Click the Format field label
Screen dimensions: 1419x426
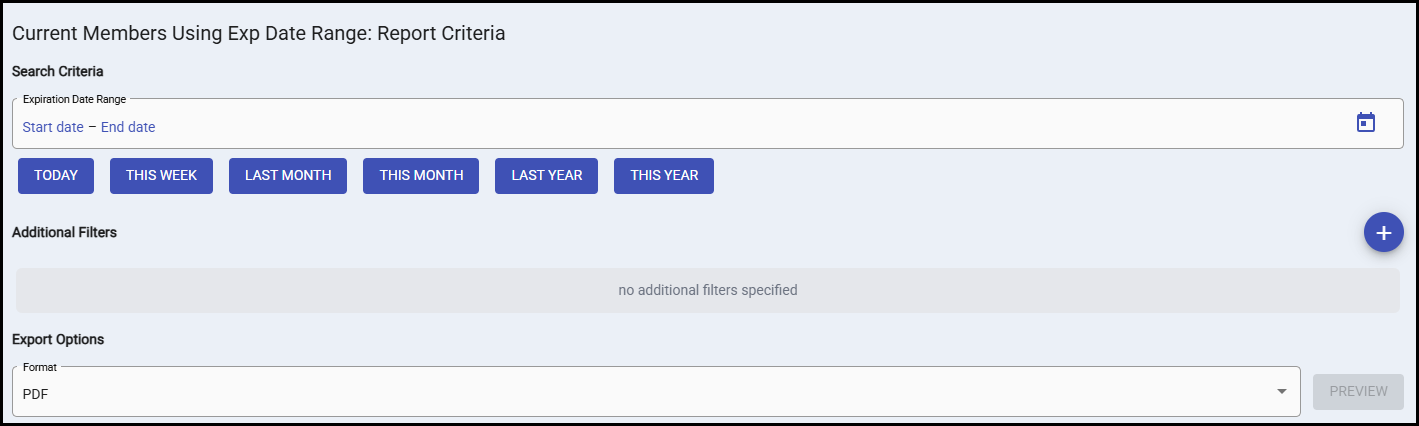40,367
